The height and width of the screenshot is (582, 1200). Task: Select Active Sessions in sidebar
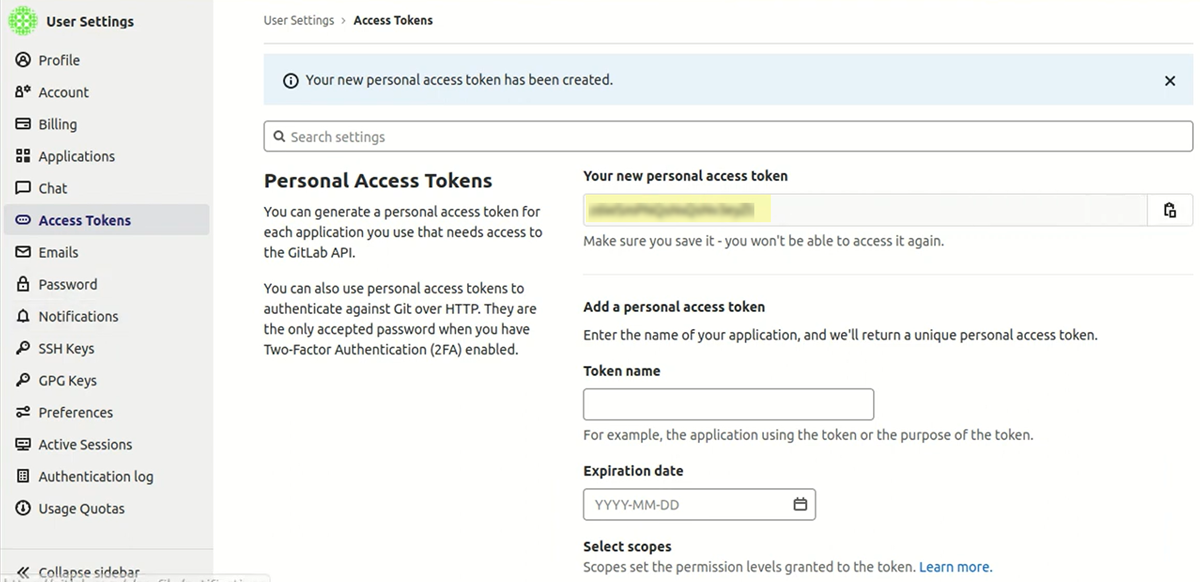85,444
